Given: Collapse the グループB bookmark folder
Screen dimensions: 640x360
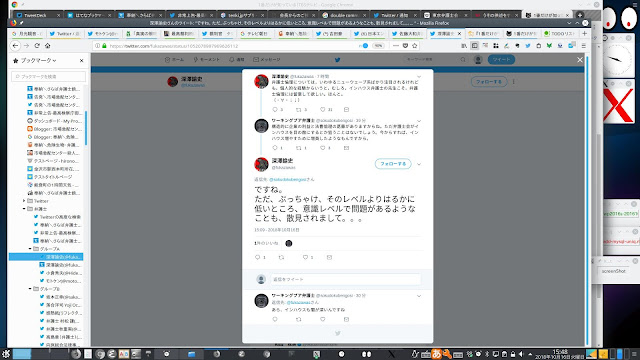Looking at the screenshot, I should (x=30, y=289).
